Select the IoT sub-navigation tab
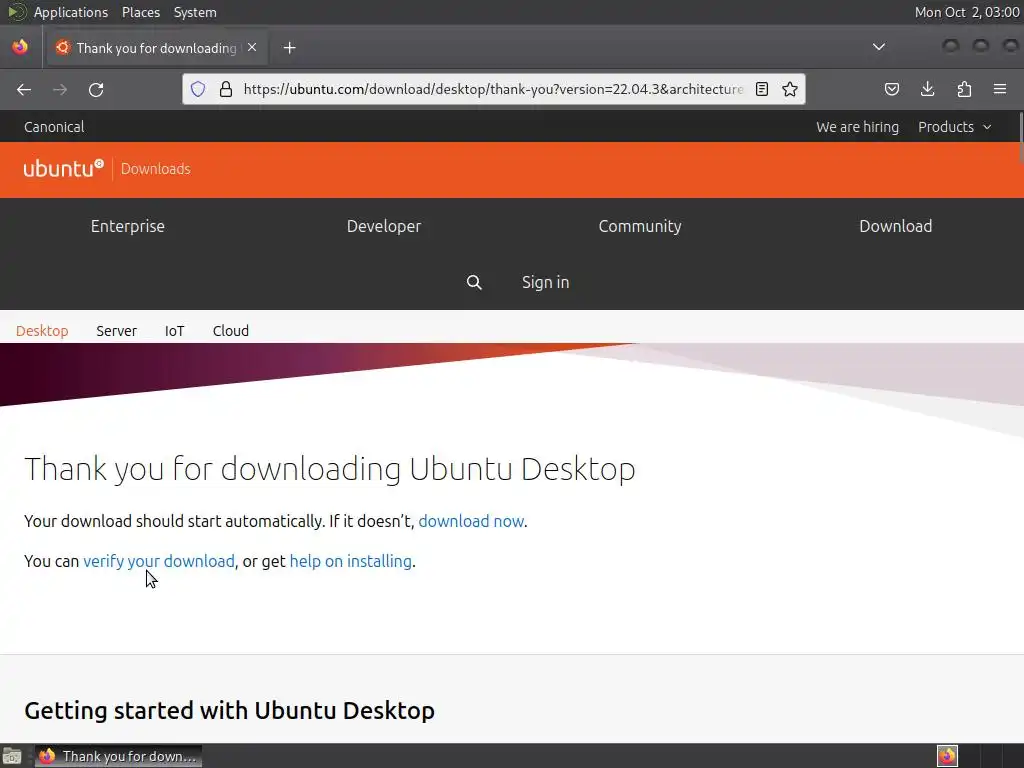 pos(174,330)
